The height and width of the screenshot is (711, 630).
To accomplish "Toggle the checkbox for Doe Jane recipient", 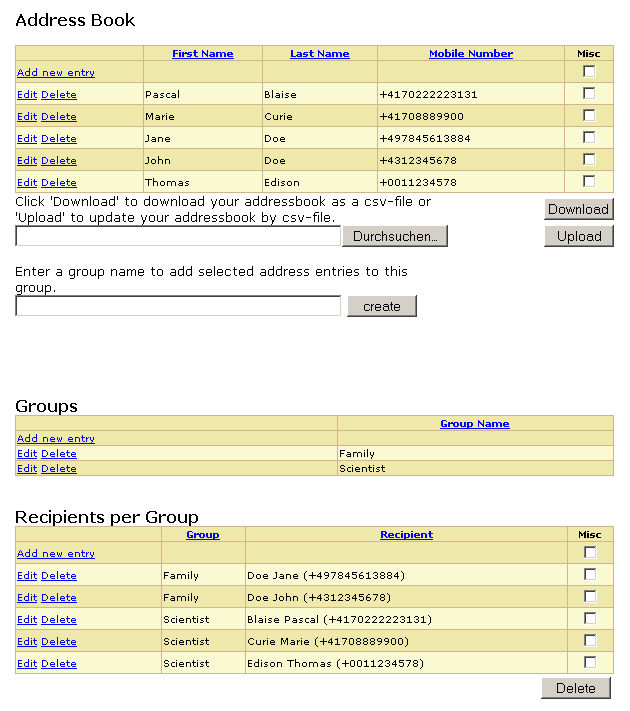I will [589, 574].
